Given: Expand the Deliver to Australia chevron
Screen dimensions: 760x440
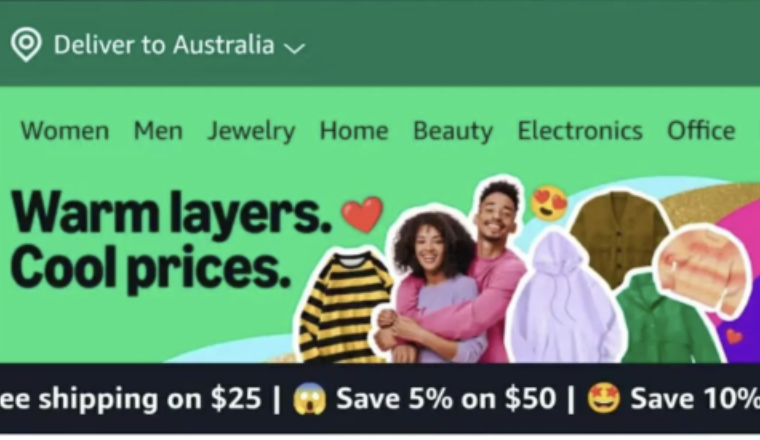Looking at the screenshot, I should pyautogui.click(x=294, y=48).
